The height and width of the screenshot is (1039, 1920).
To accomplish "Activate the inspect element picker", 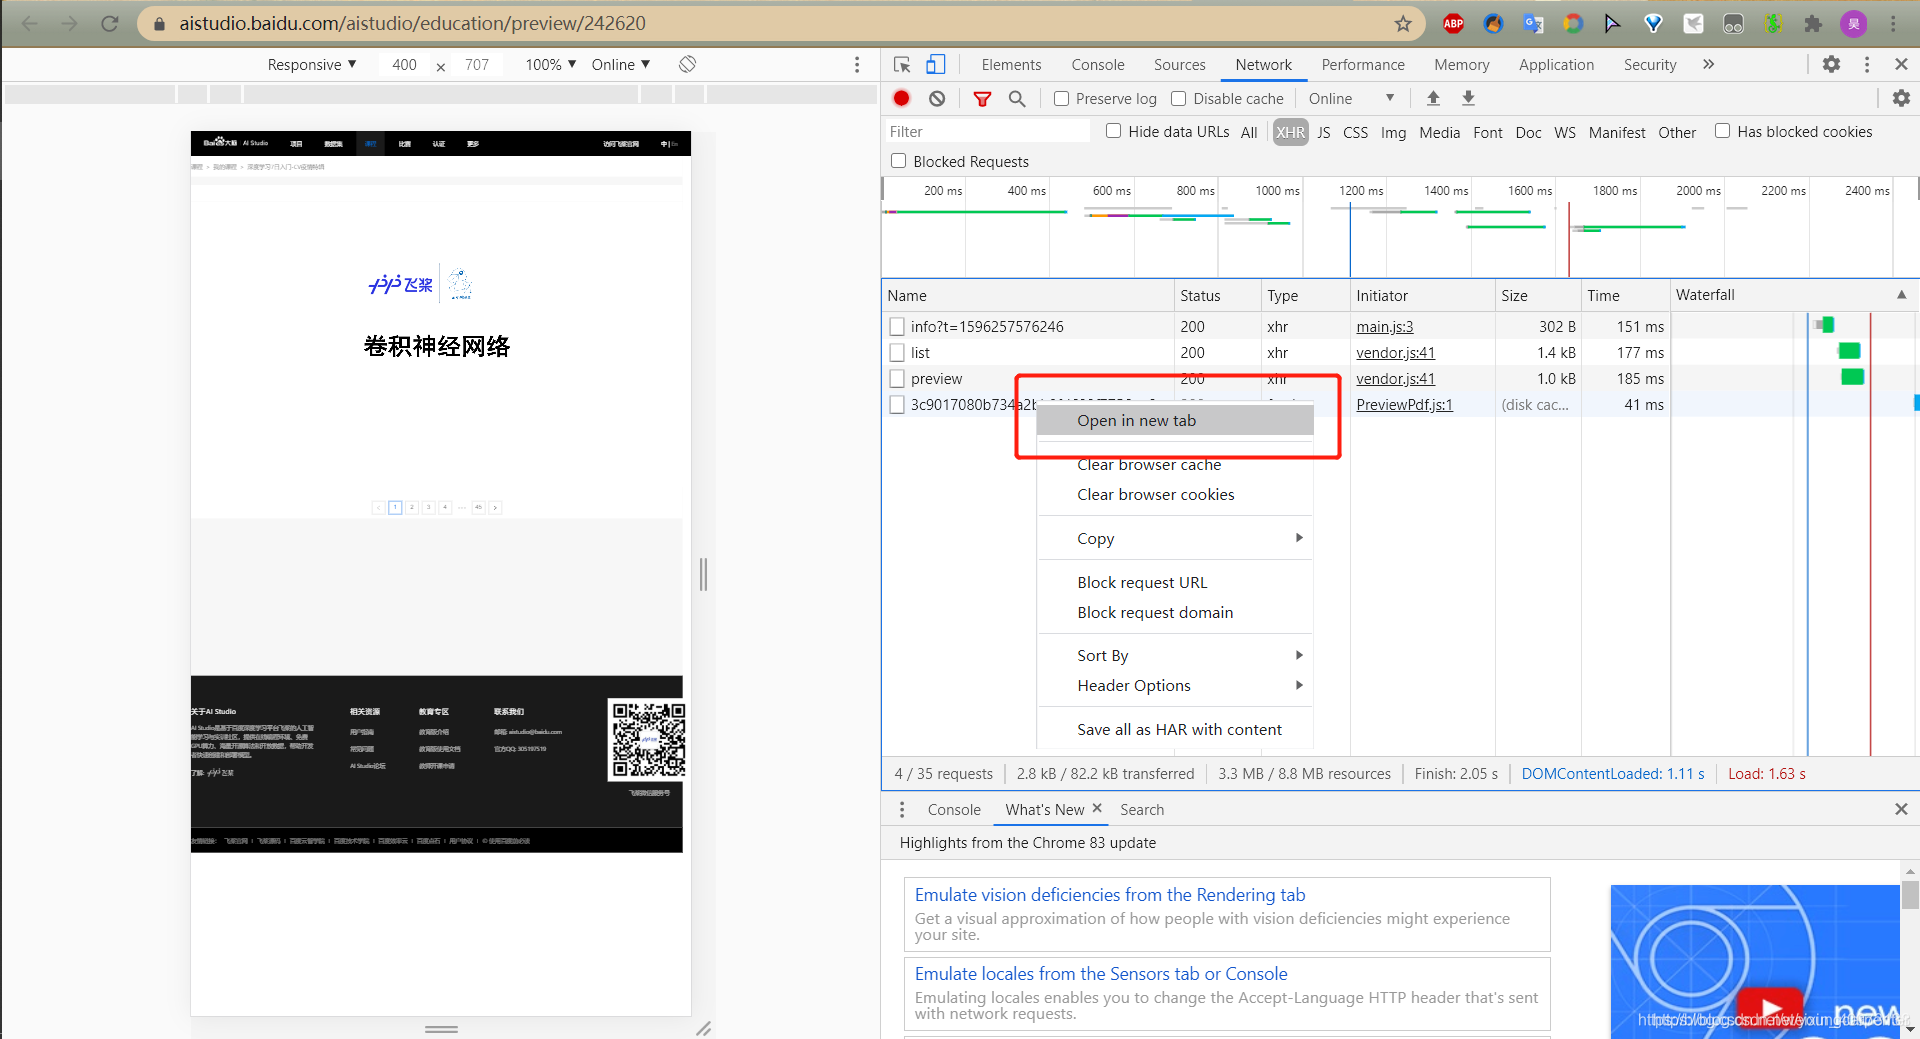I will (x=902, y=65).
